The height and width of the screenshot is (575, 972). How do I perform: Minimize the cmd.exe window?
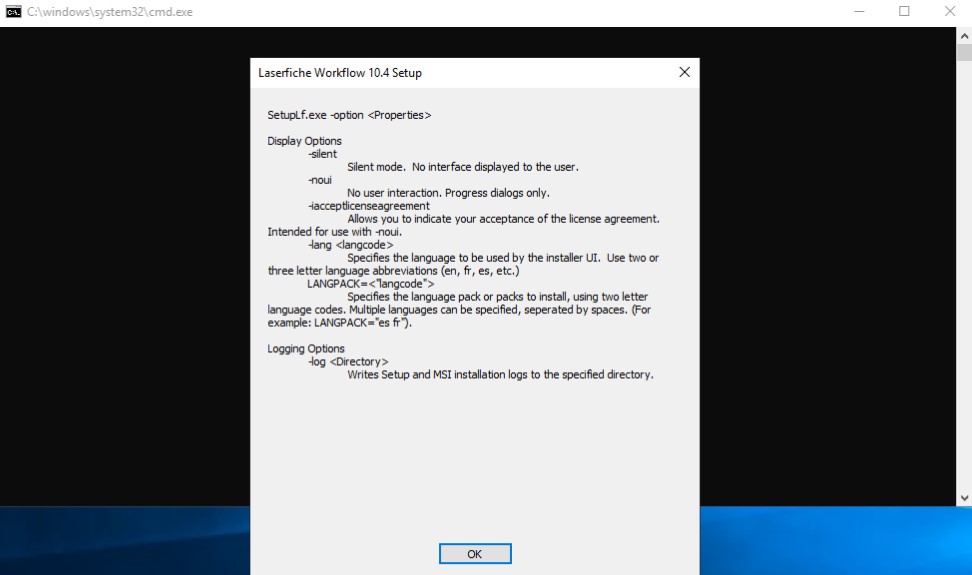coord(859,12)
